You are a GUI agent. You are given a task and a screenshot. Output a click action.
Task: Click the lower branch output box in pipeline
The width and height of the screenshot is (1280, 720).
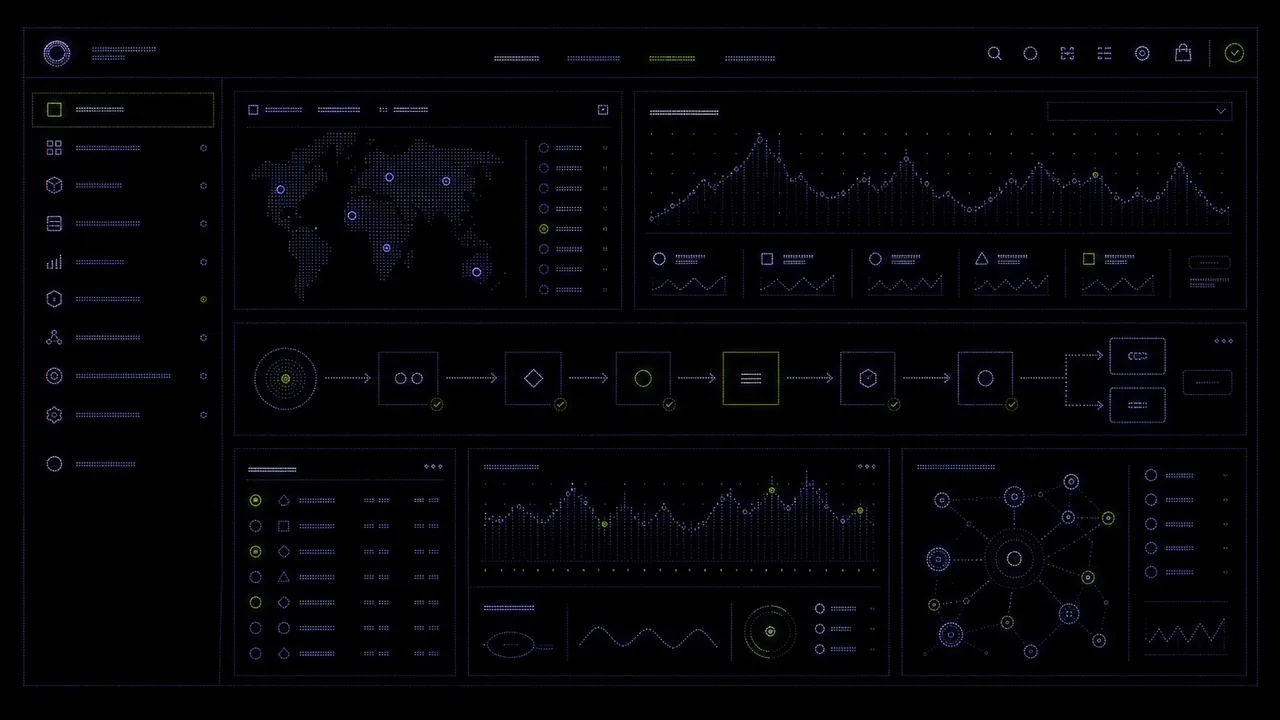click(1137, 405)
